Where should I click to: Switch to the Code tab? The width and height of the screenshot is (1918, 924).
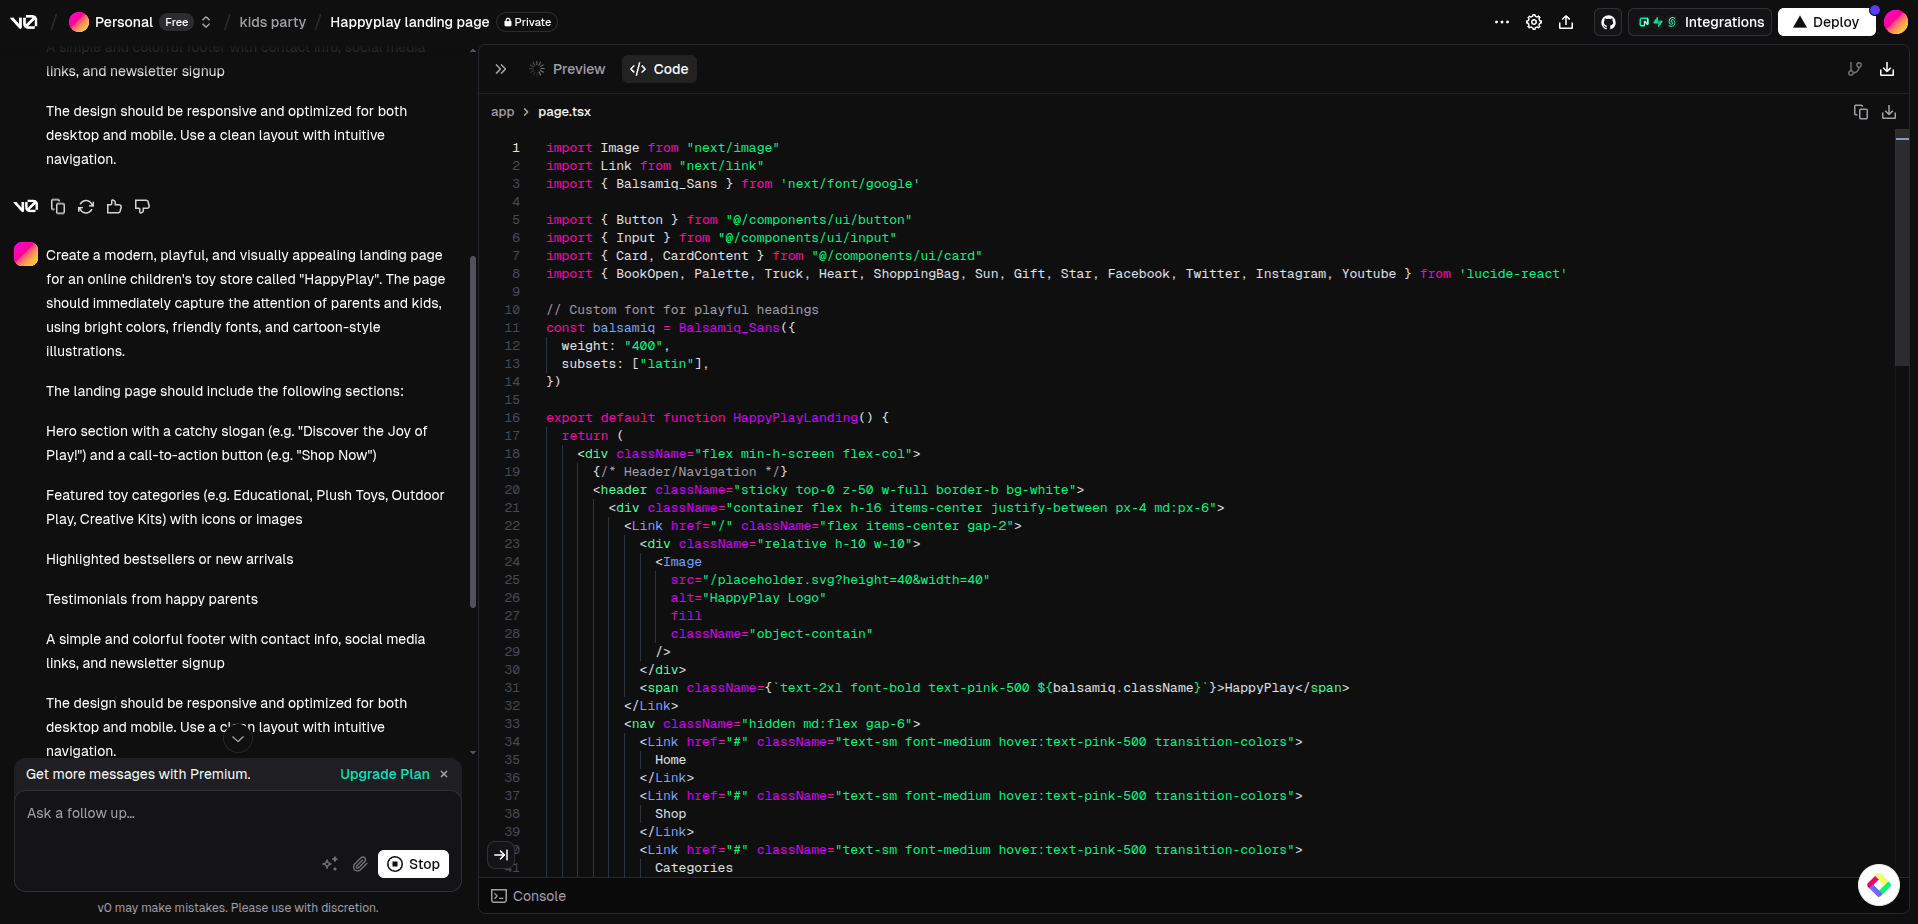pyautogui.click(x=660, y=69)
